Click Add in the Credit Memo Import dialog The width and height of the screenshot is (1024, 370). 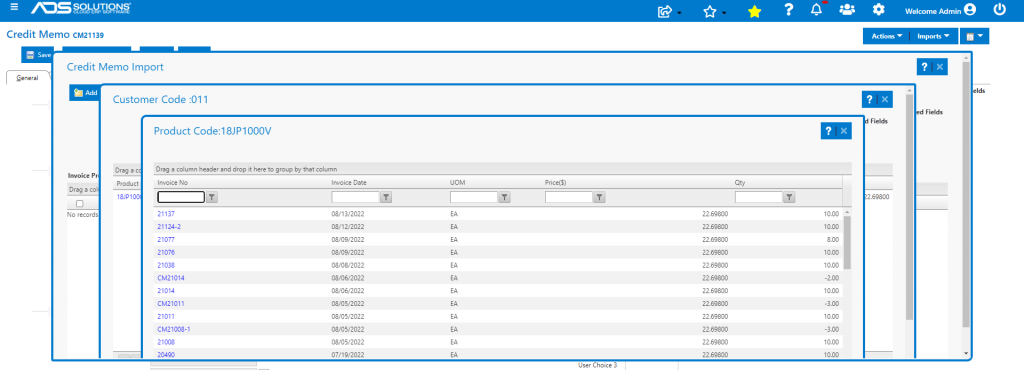click(x=85, y=93)
